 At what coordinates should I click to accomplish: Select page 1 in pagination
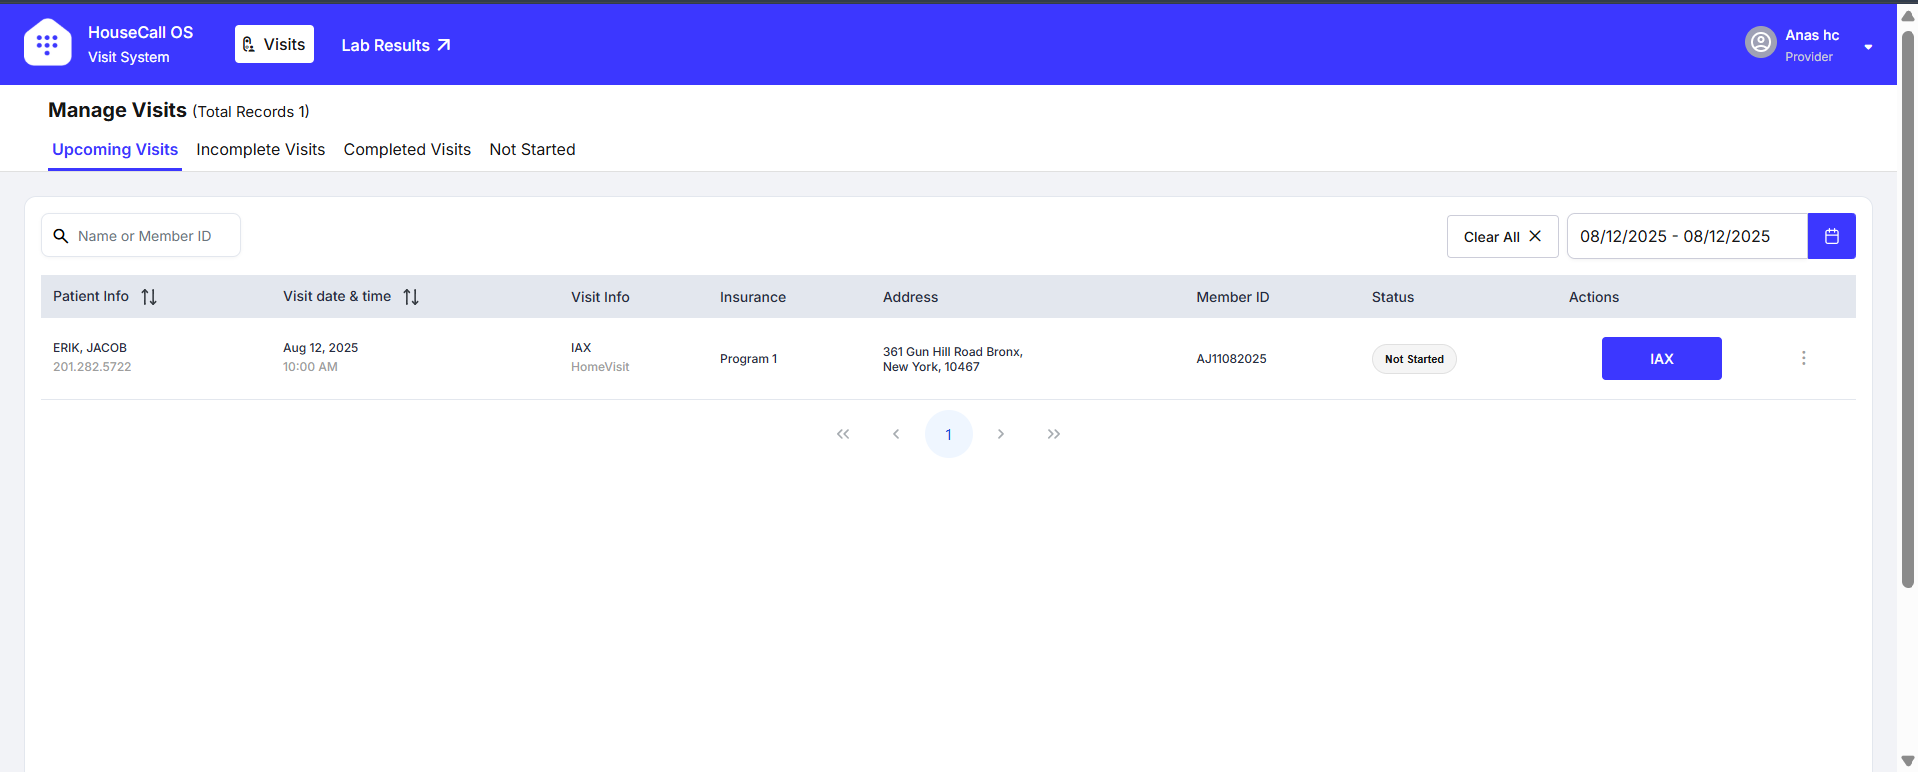(948, 434)
